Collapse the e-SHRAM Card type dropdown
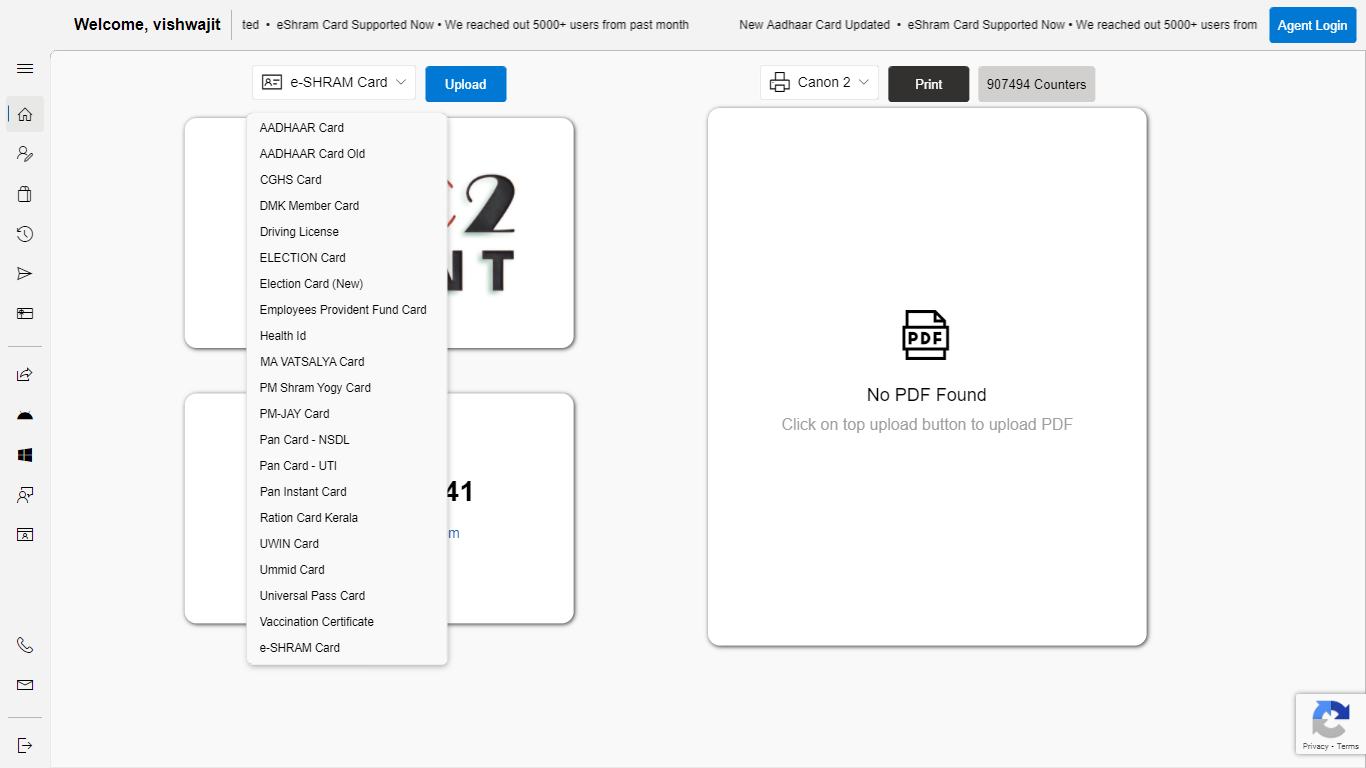Image resolution: width=1366 pixels, height=768 pixels. tap(334, 83)
